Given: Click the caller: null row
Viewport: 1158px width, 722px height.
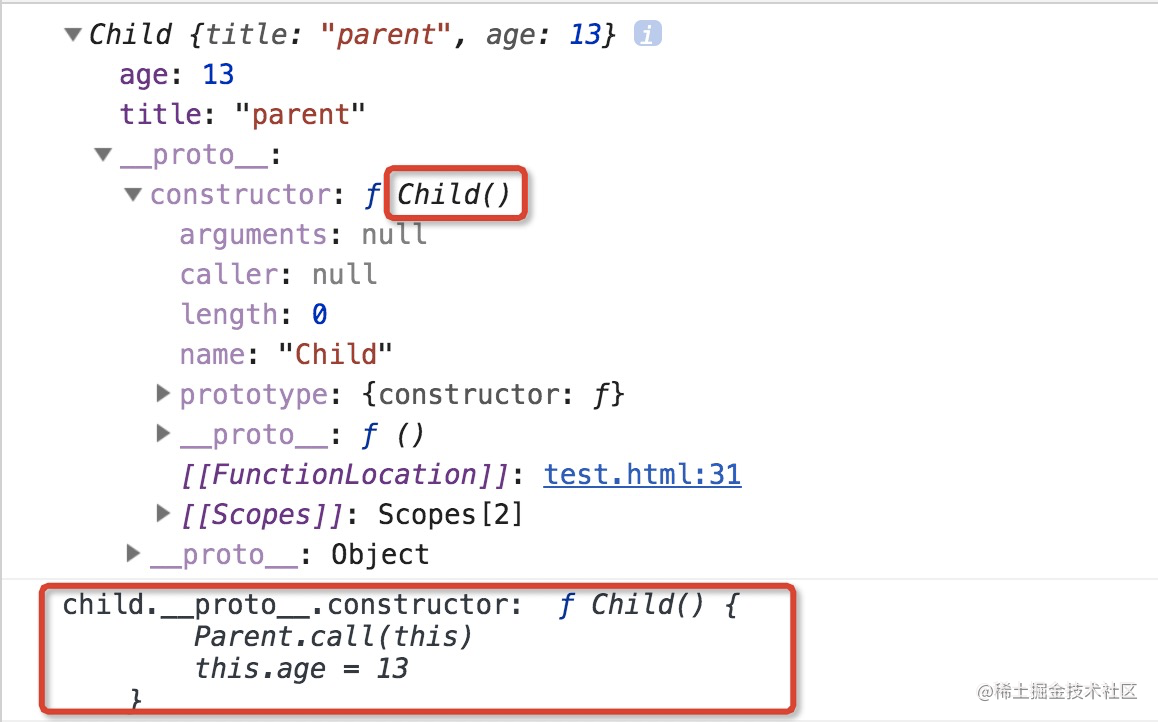Looking at the screenshot, I should coord(278,275).
